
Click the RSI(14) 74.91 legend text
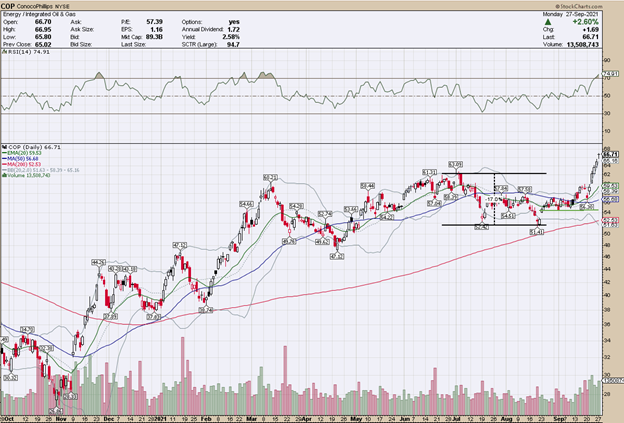(x=29, y=52)
